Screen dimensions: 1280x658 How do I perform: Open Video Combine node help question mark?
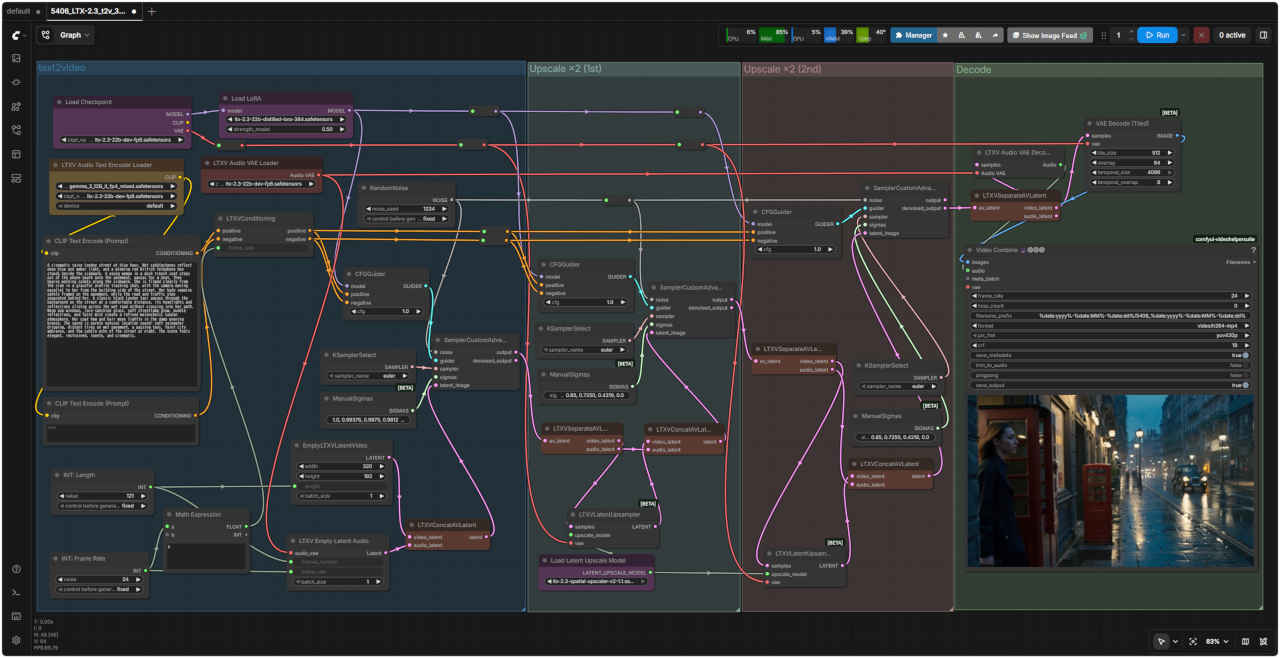[1253, 250]
